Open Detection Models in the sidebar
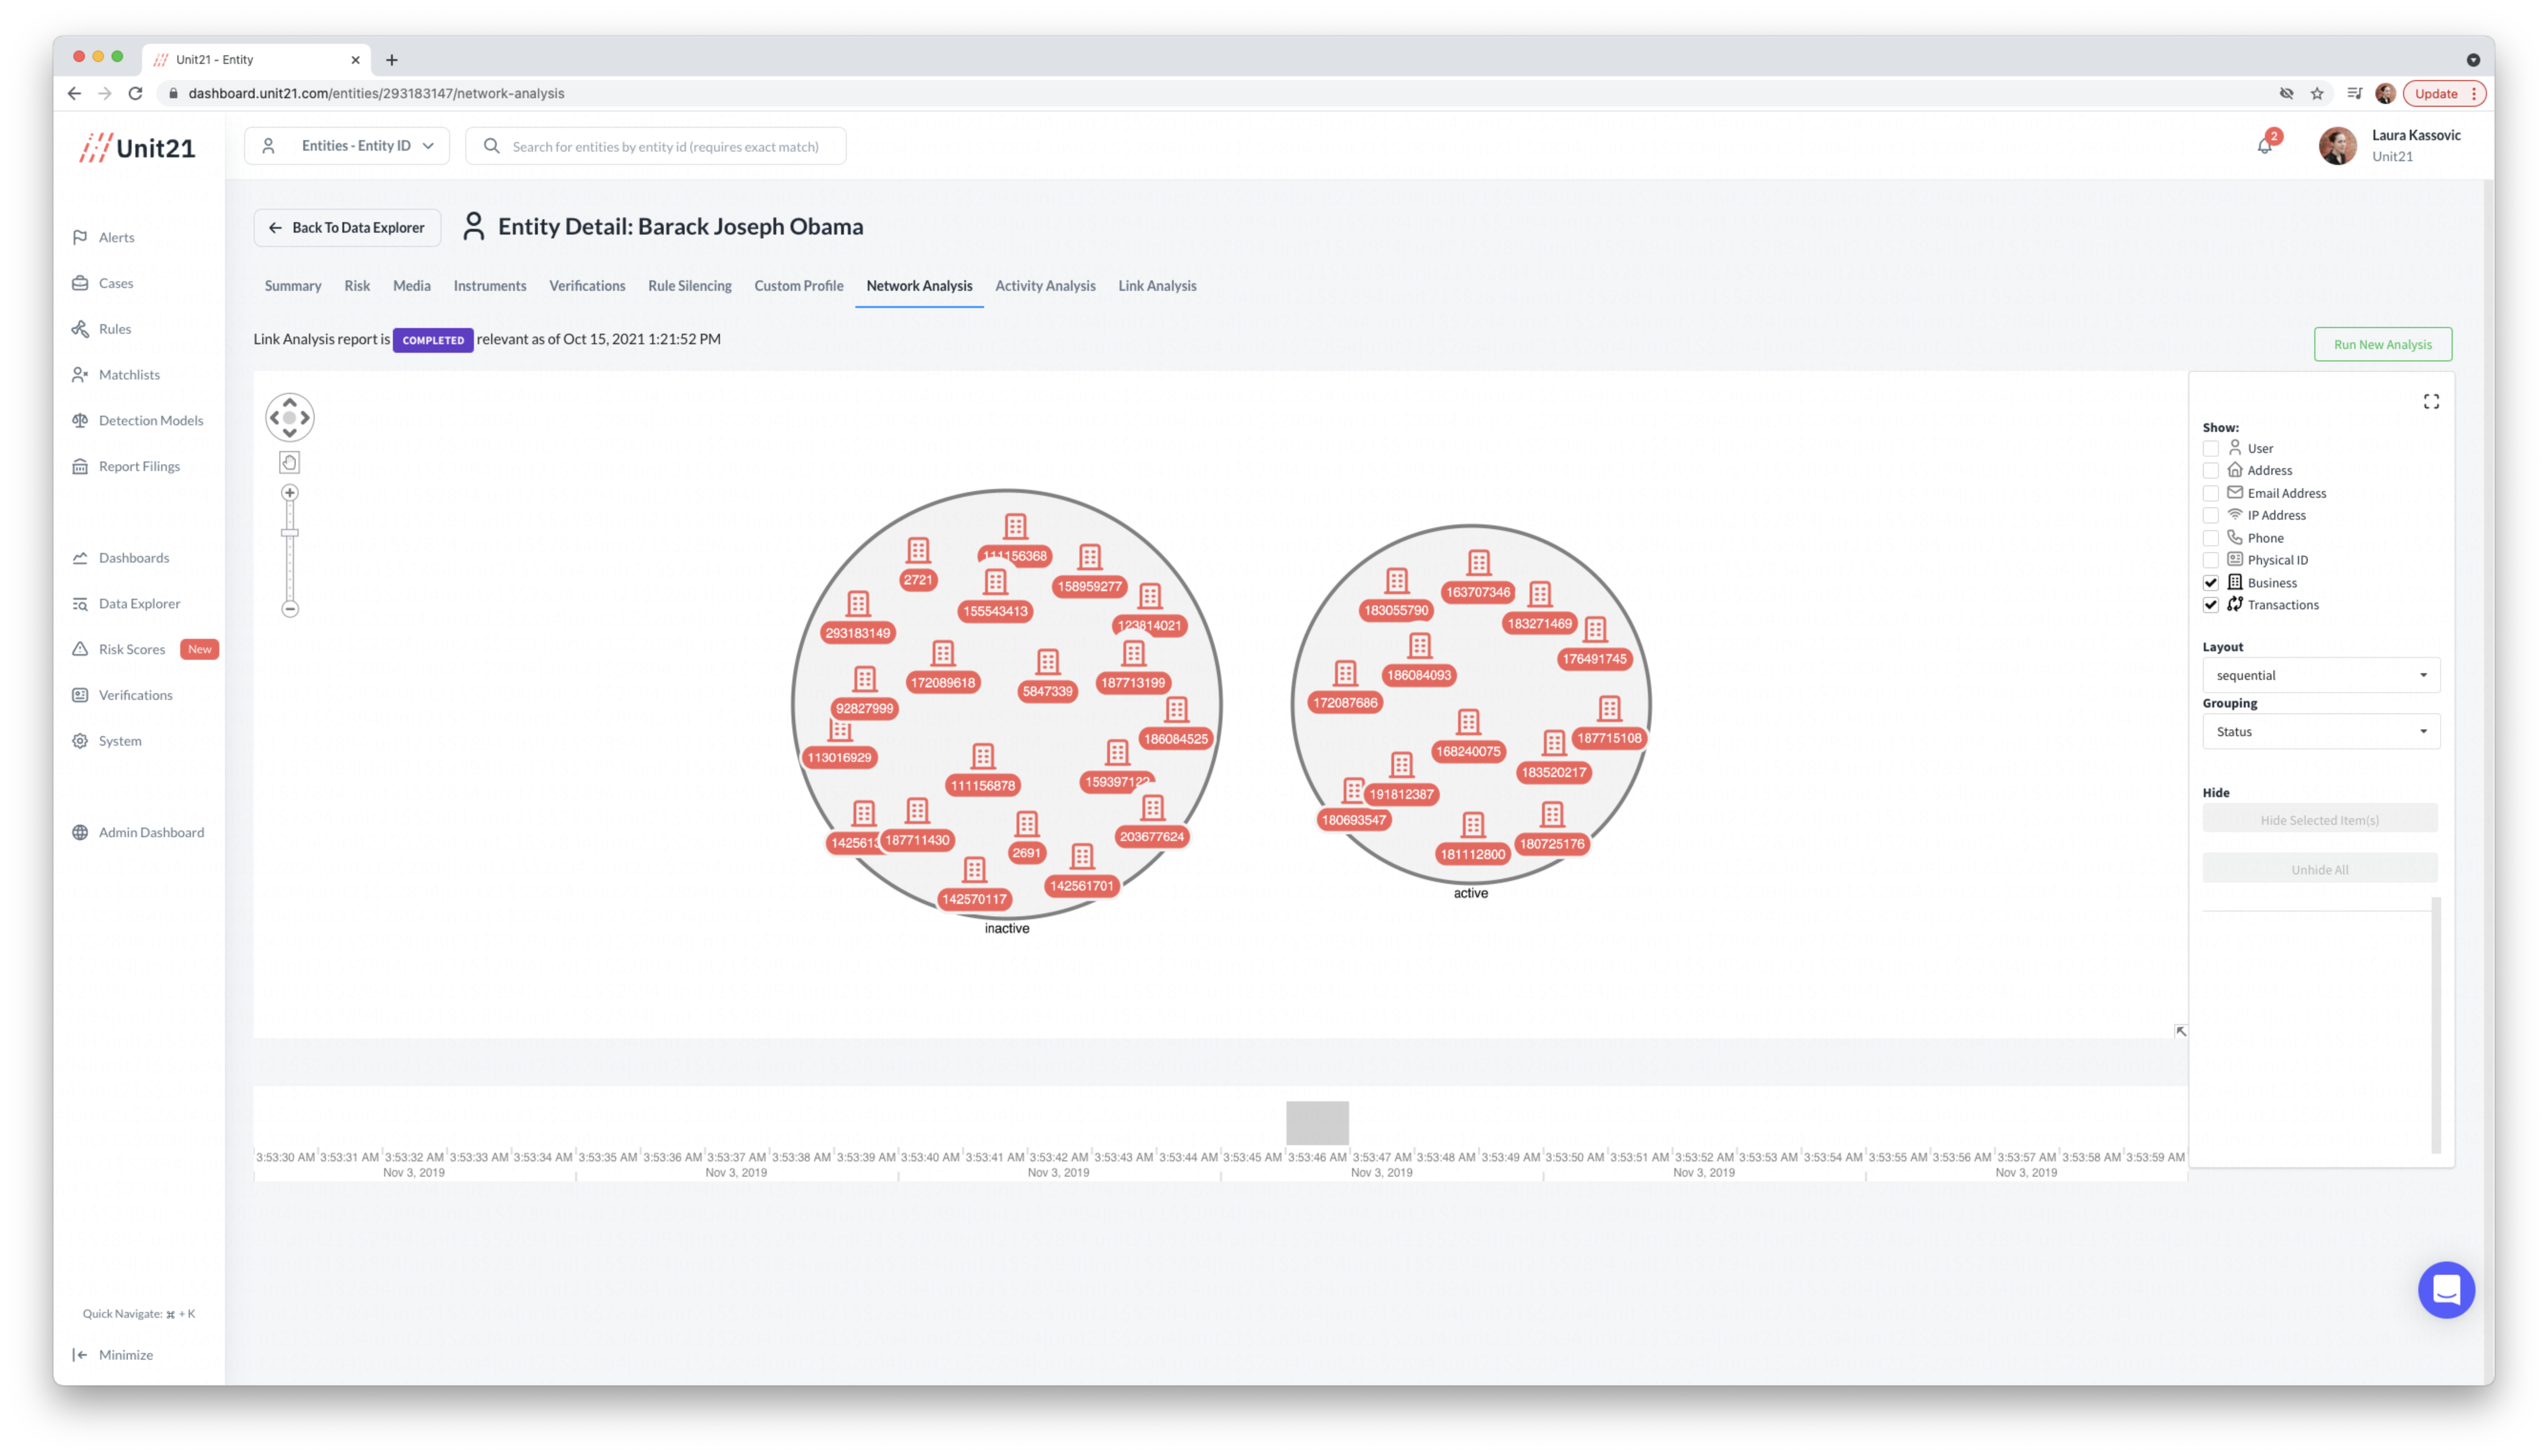Screen dimensions: 2548x1456 tap(150, 420)
